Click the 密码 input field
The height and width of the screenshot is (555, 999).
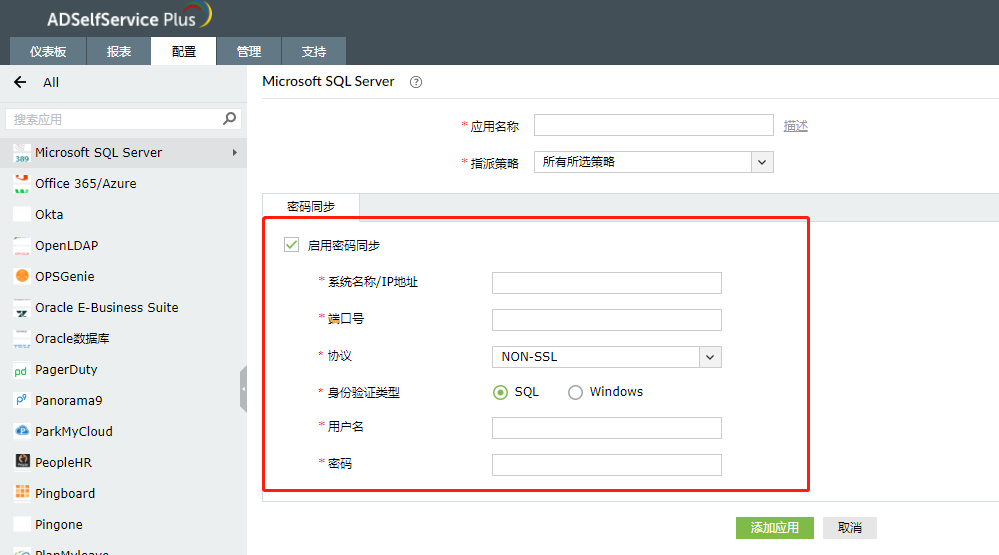(607, 465)
